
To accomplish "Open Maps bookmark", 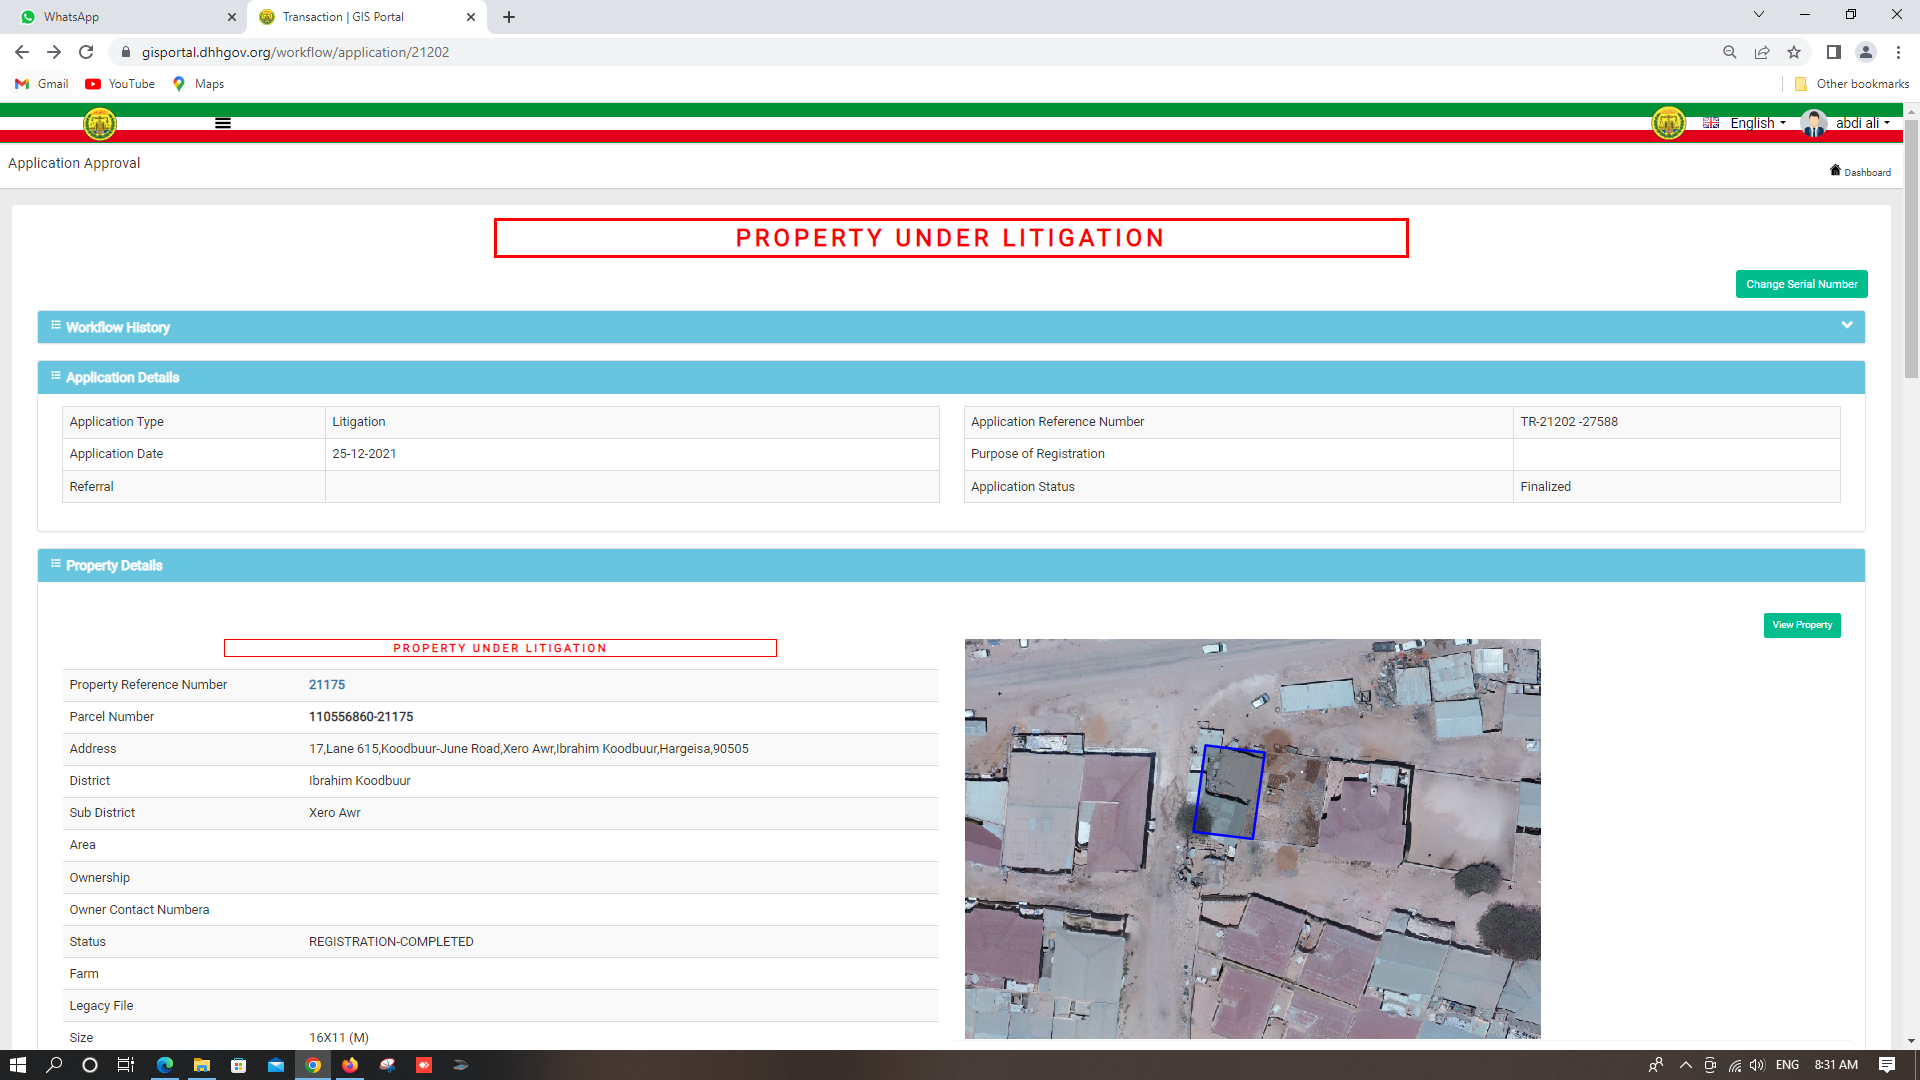I will click(198, 84).
